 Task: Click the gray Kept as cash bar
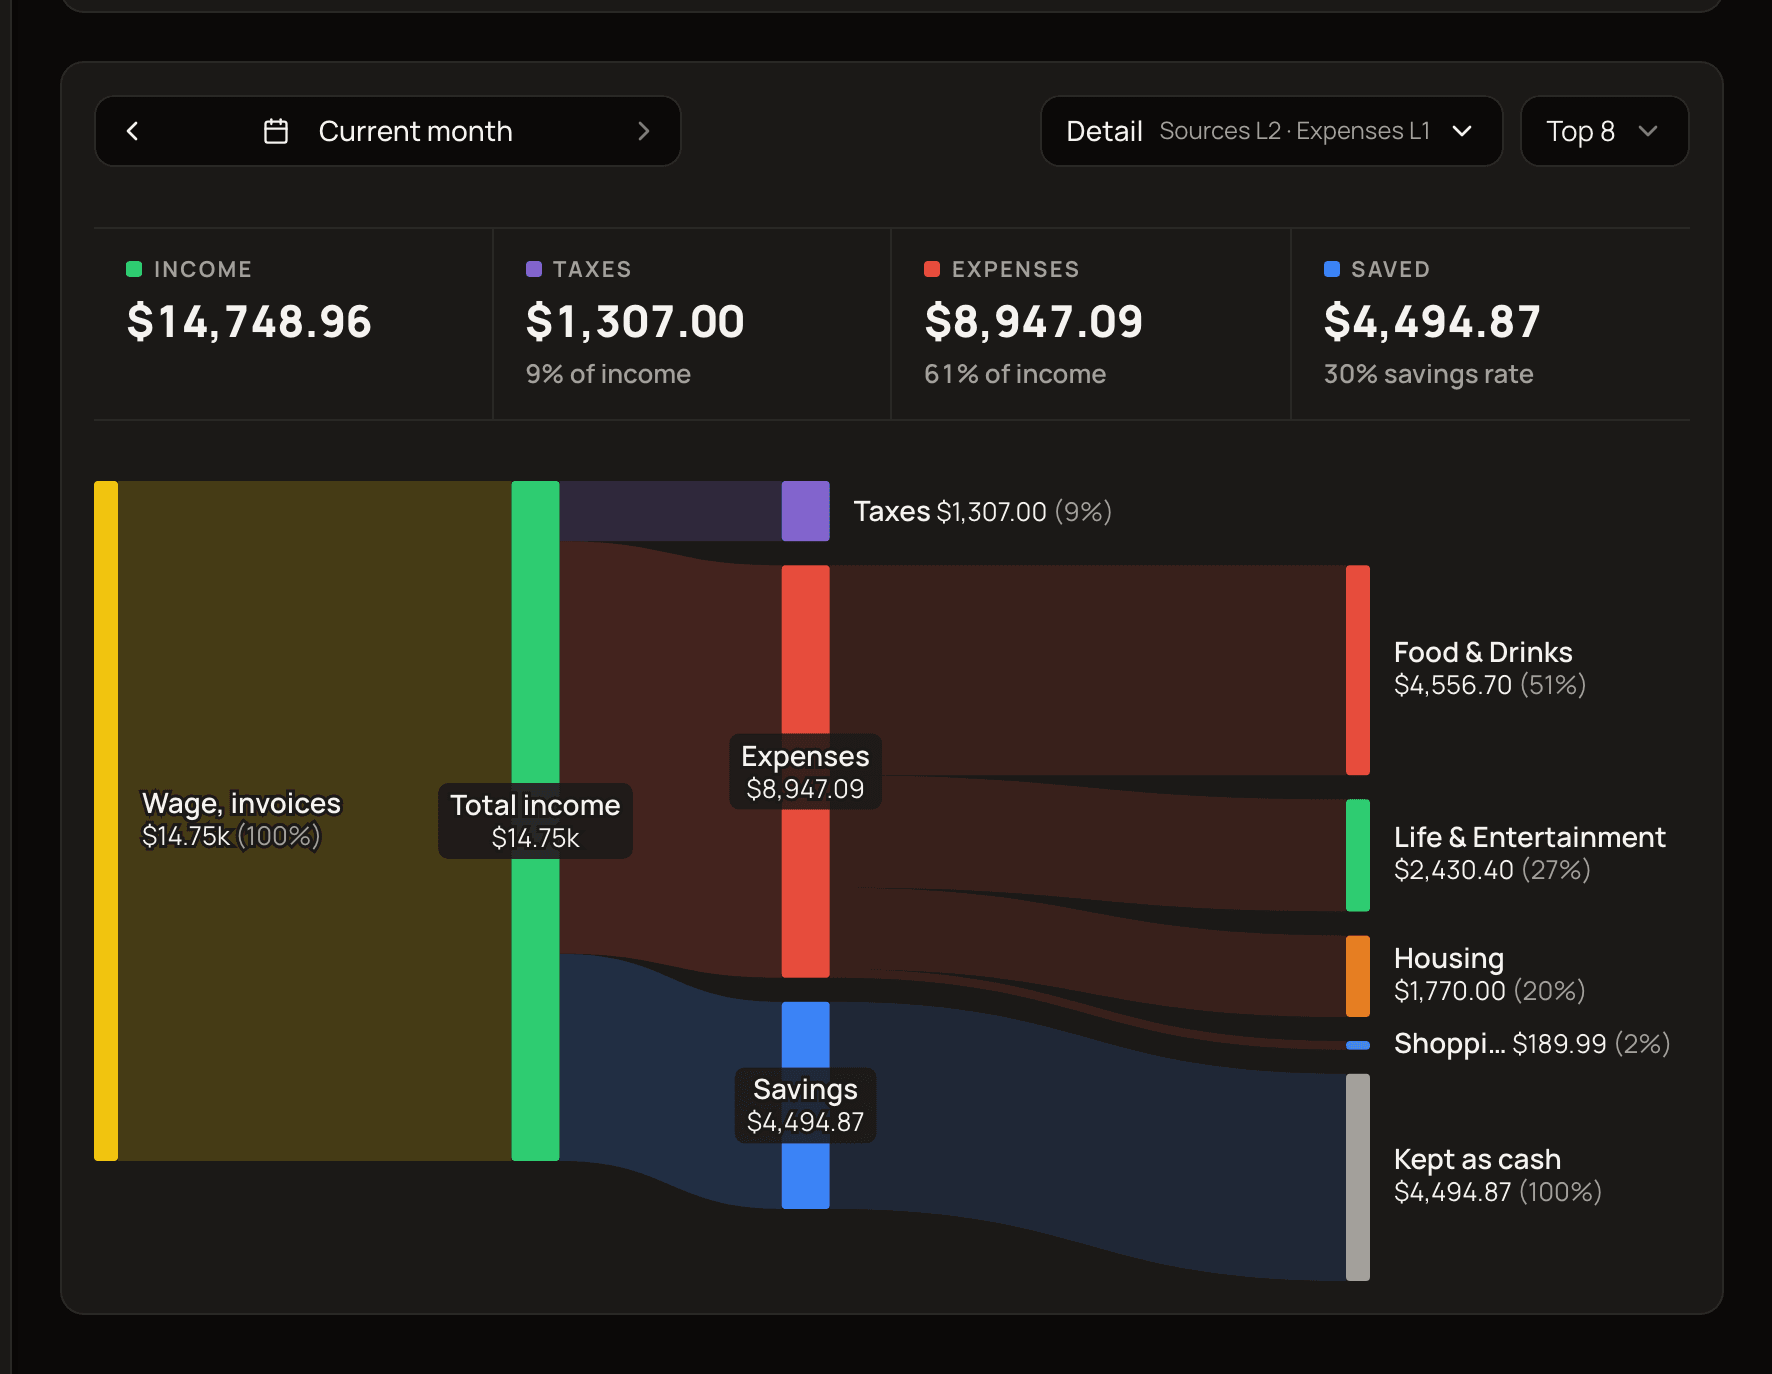tap(1358, 1177)
